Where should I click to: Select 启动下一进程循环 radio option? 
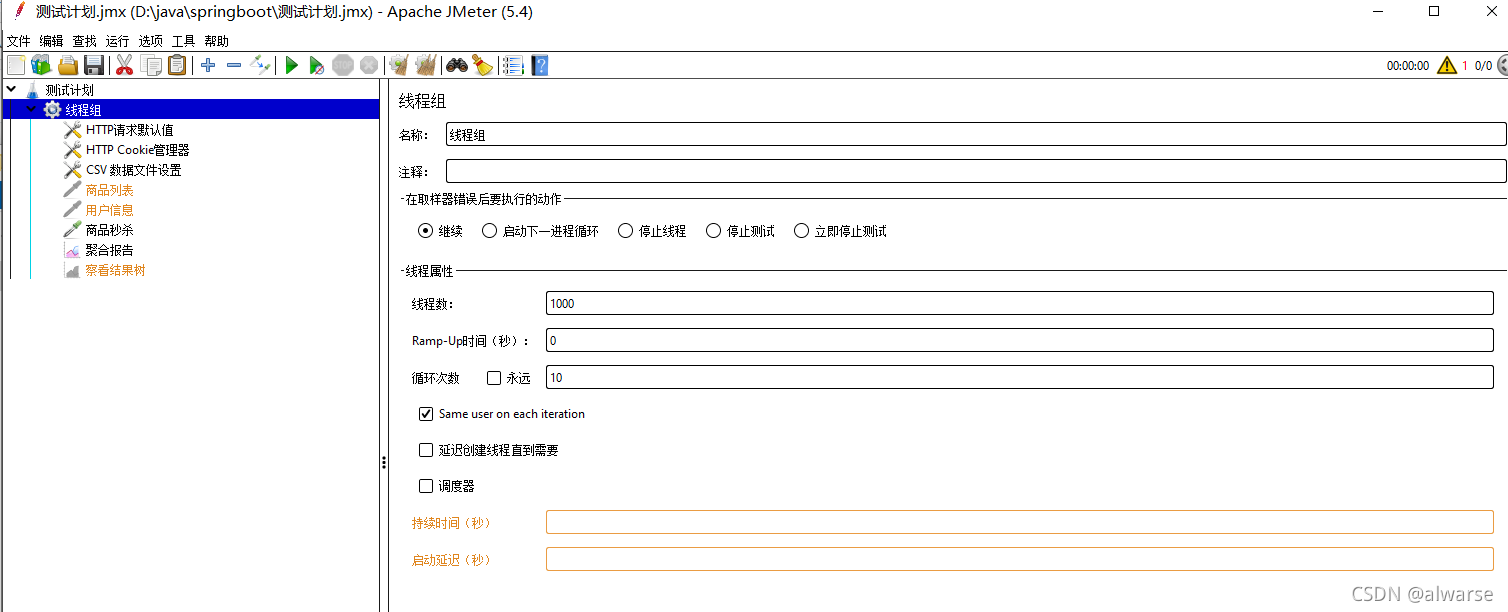[489, 231]
